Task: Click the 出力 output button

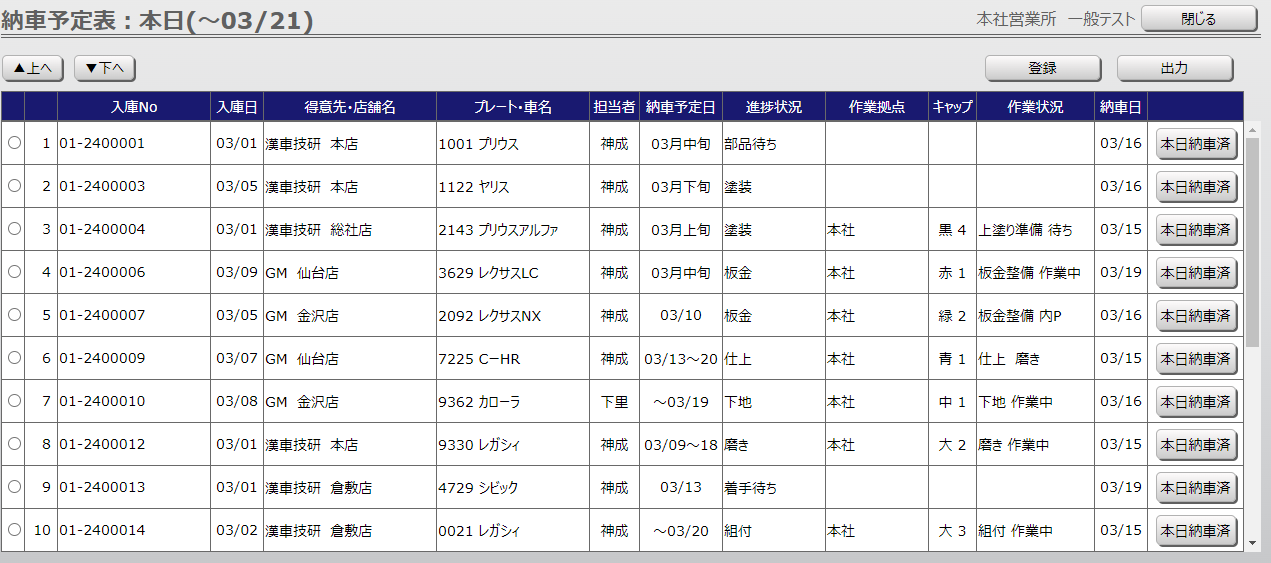Action: coord(1175,68)
